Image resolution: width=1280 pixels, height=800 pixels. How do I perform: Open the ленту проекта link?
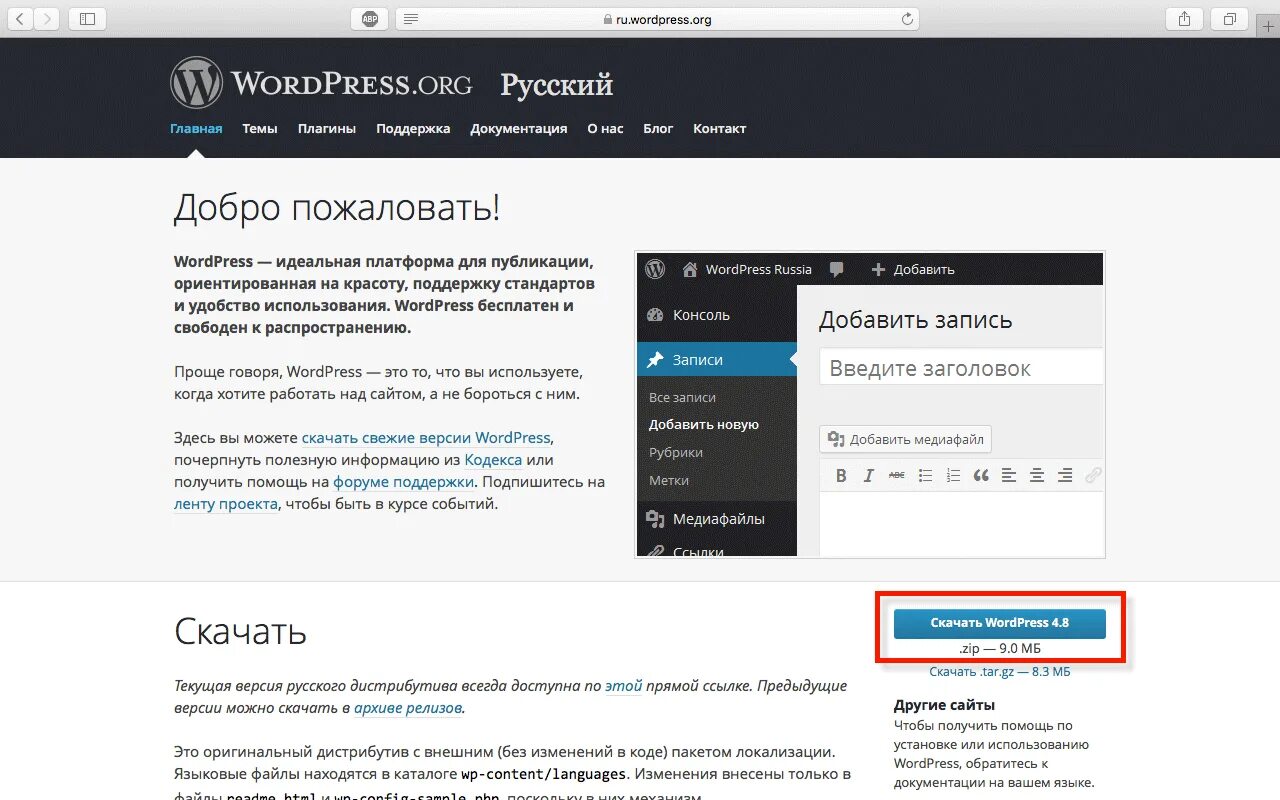(x=226, y=504)
